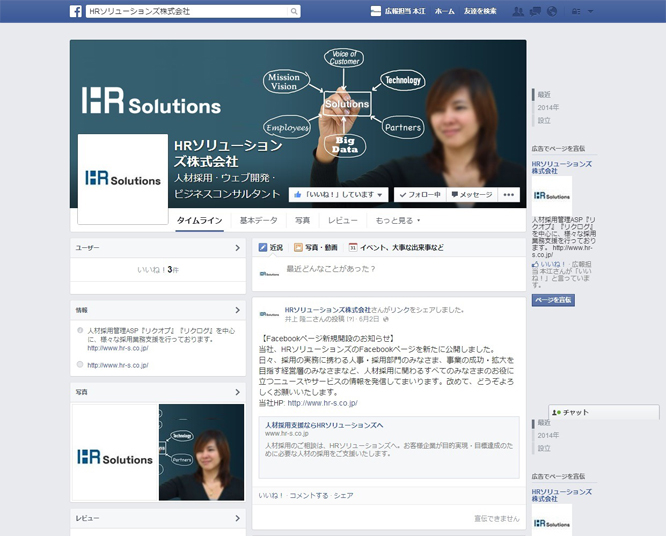Open the チャット bar

(x=604, y=412)
